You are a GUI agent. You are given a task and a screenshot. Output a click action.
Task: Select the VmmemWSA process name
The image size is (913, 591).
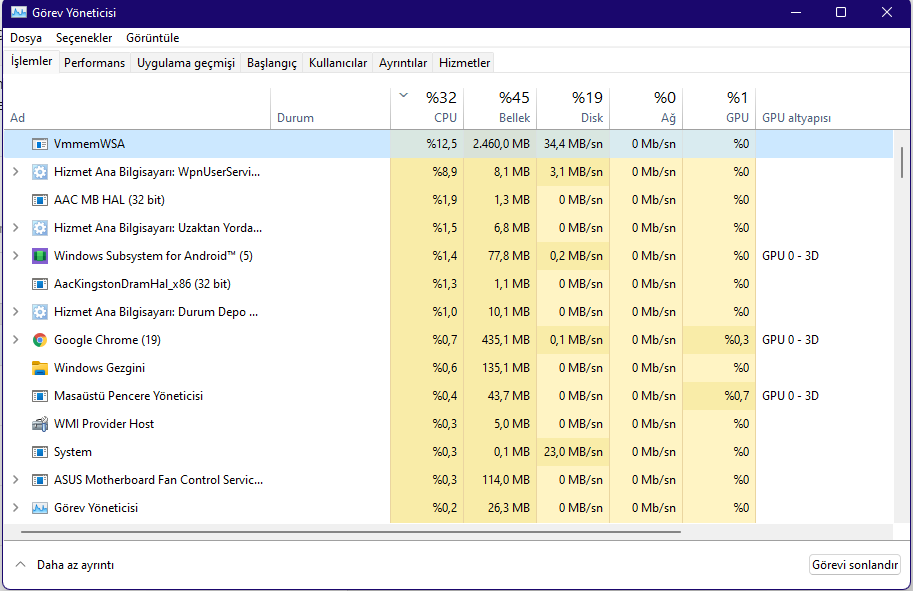[x=89, y=144]
